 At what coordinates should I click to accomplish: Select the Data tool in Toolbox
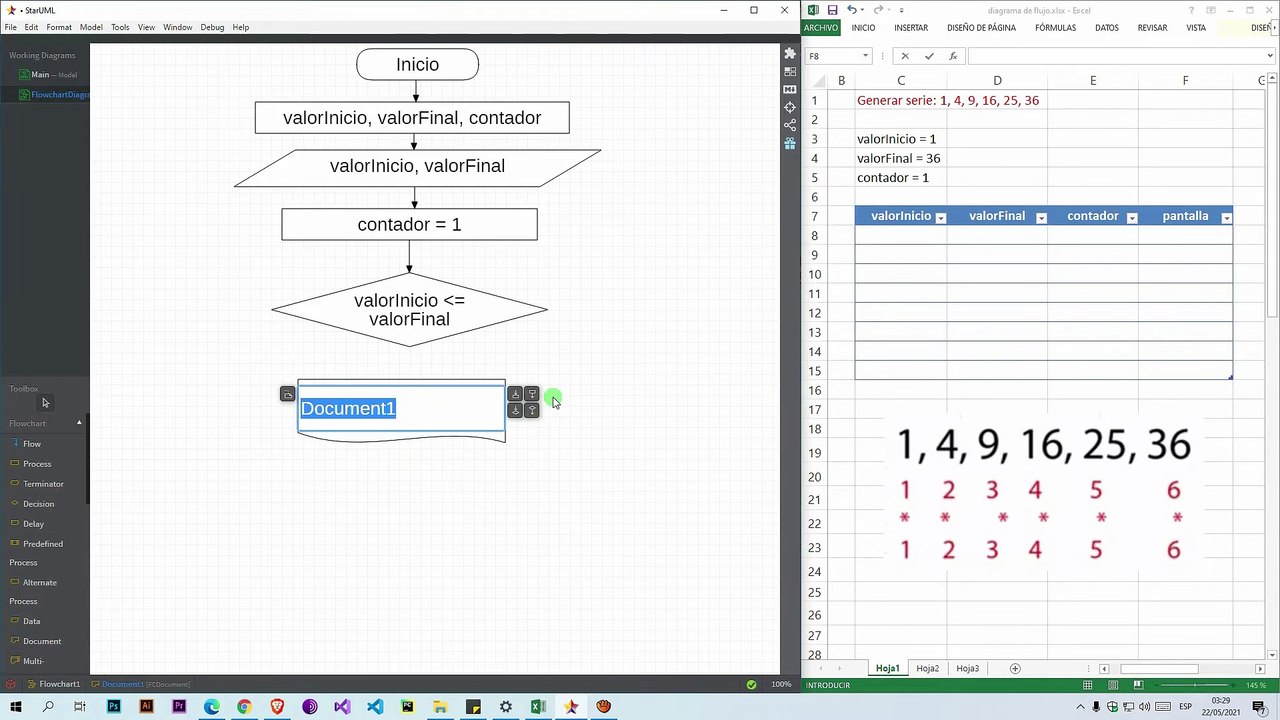(x=31, y=621)
